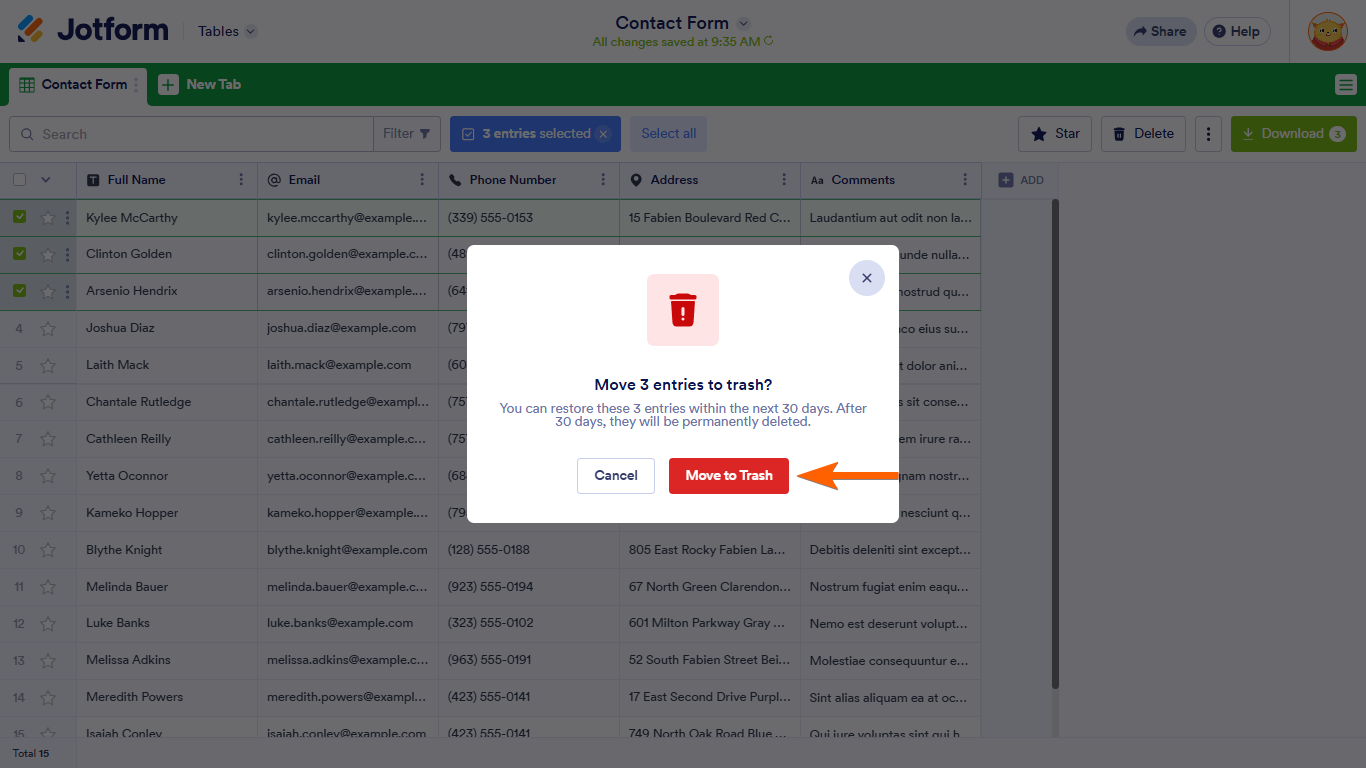Open the hamburger menu on tab bar
Viewport: 1366px width, 768px height.
(1345, 85)
